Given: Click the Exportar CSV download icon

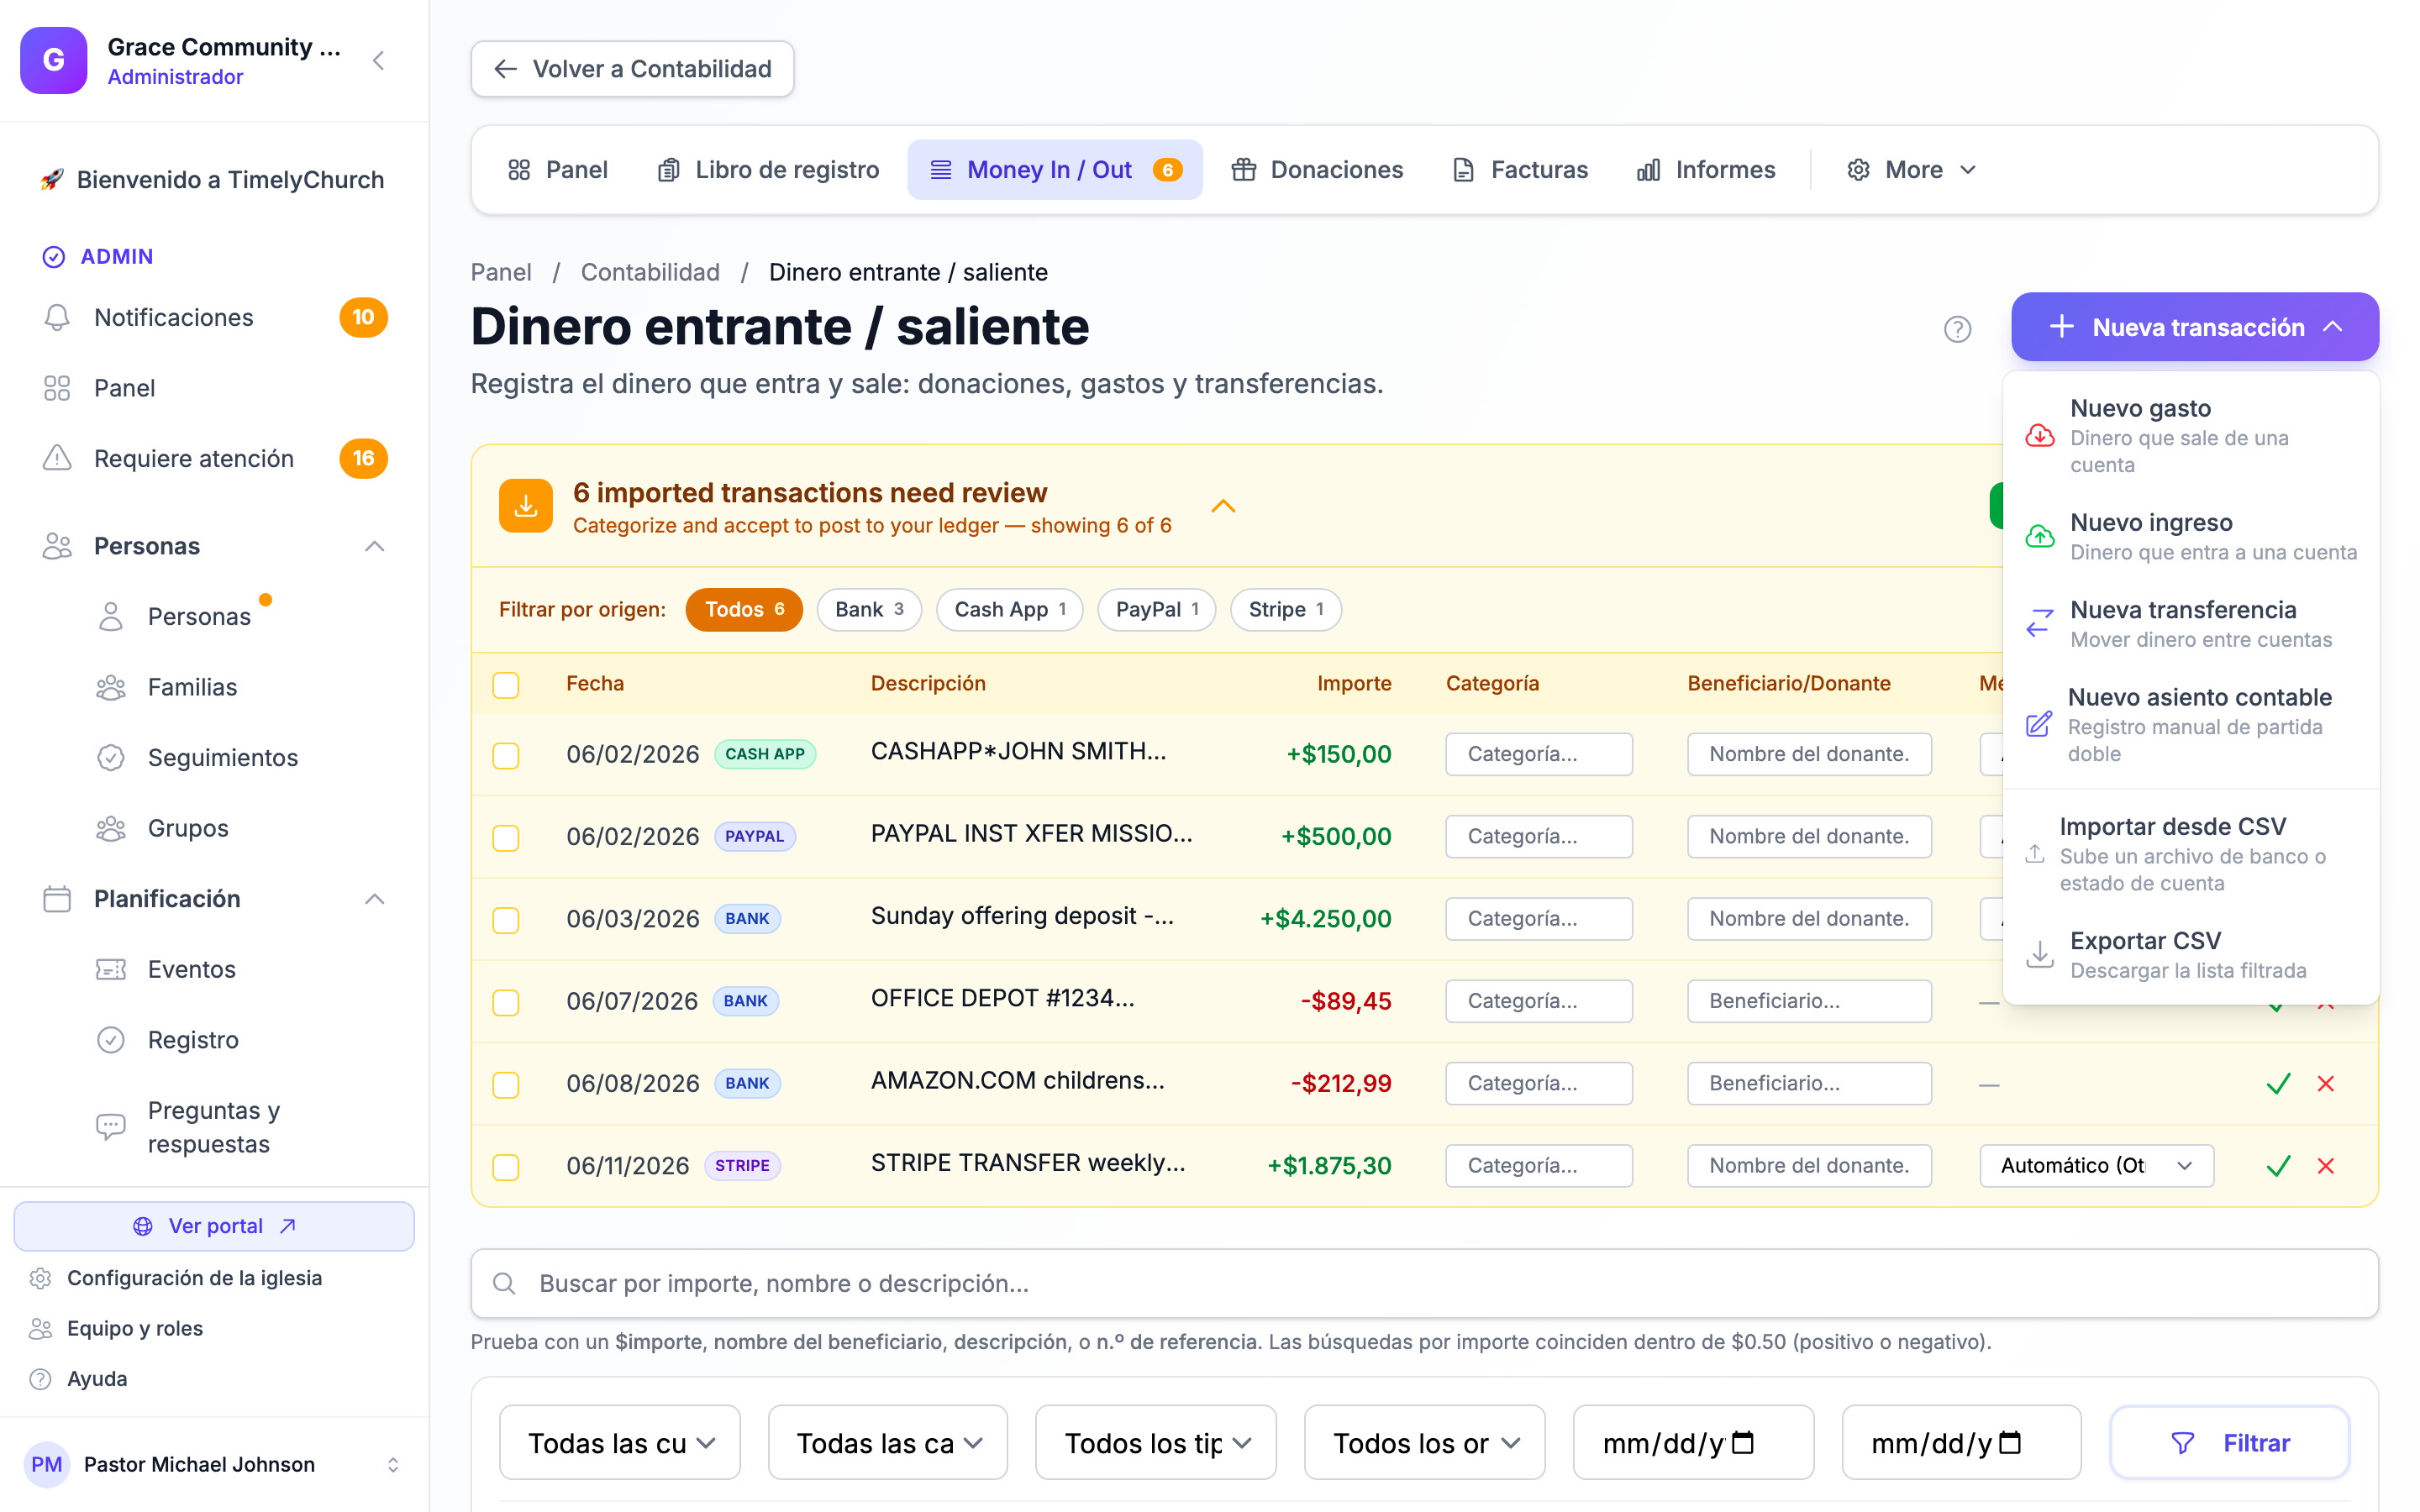Looking at the screenshot, I should [2040, 954].
